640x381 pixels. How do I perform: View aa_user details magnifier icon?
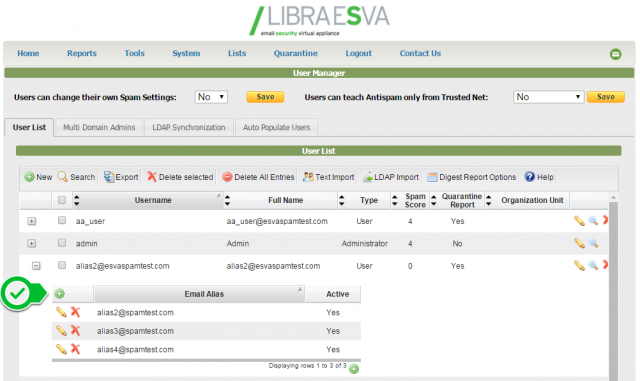(x=593, y=221)
